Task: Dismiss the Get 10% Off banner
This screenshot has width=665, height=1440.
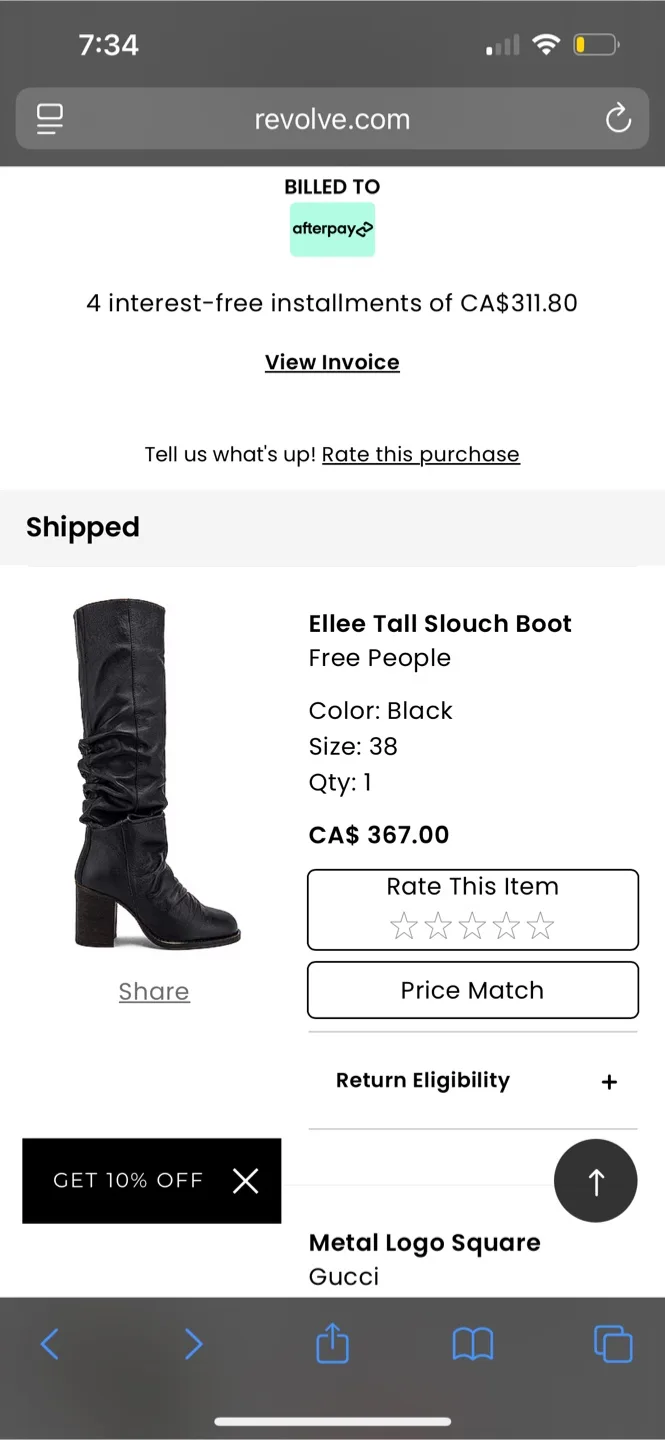Action: 245,1181
